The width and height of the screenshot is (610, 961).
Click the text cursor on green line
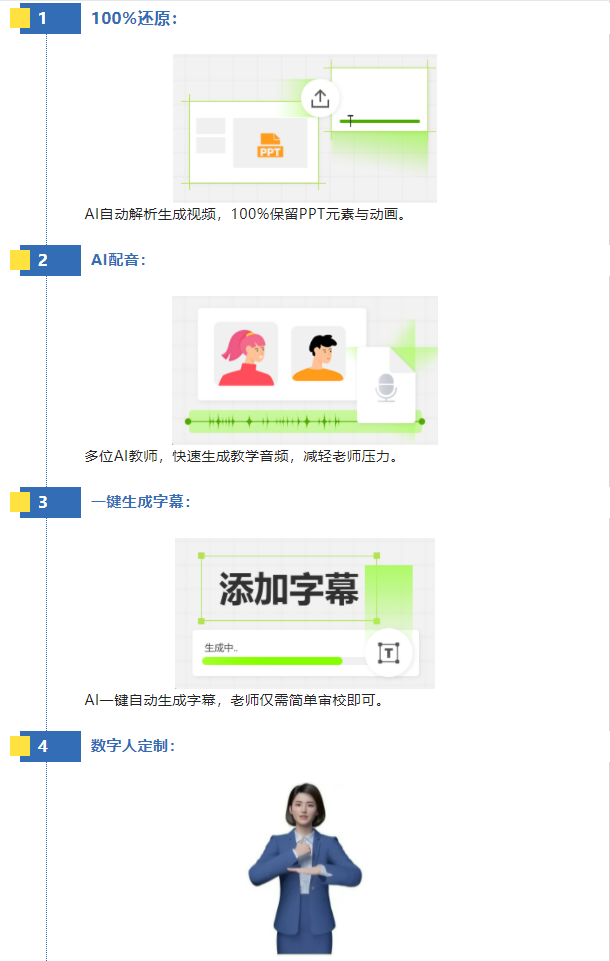tap(350, 120)
